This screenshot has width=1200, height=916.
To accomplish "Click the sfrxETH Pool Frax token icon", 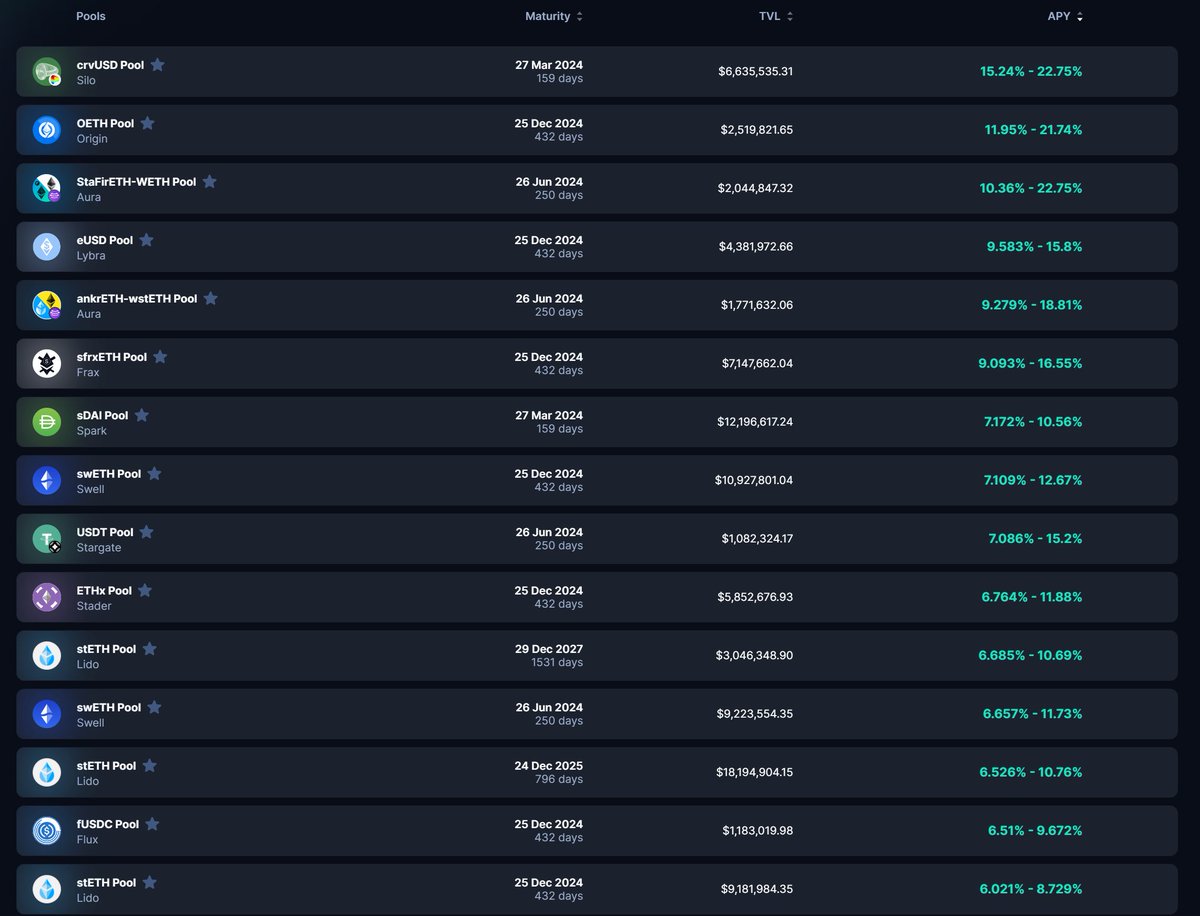I will pos(47,364).
